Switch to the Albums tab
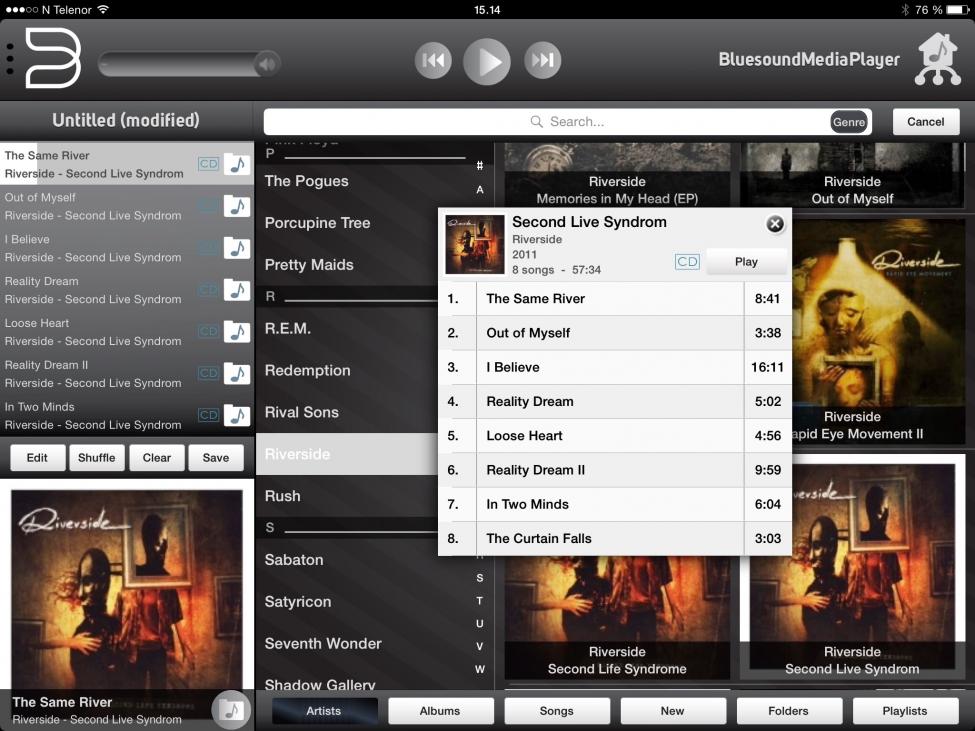The image size is (975, 731). pos(440,710)
